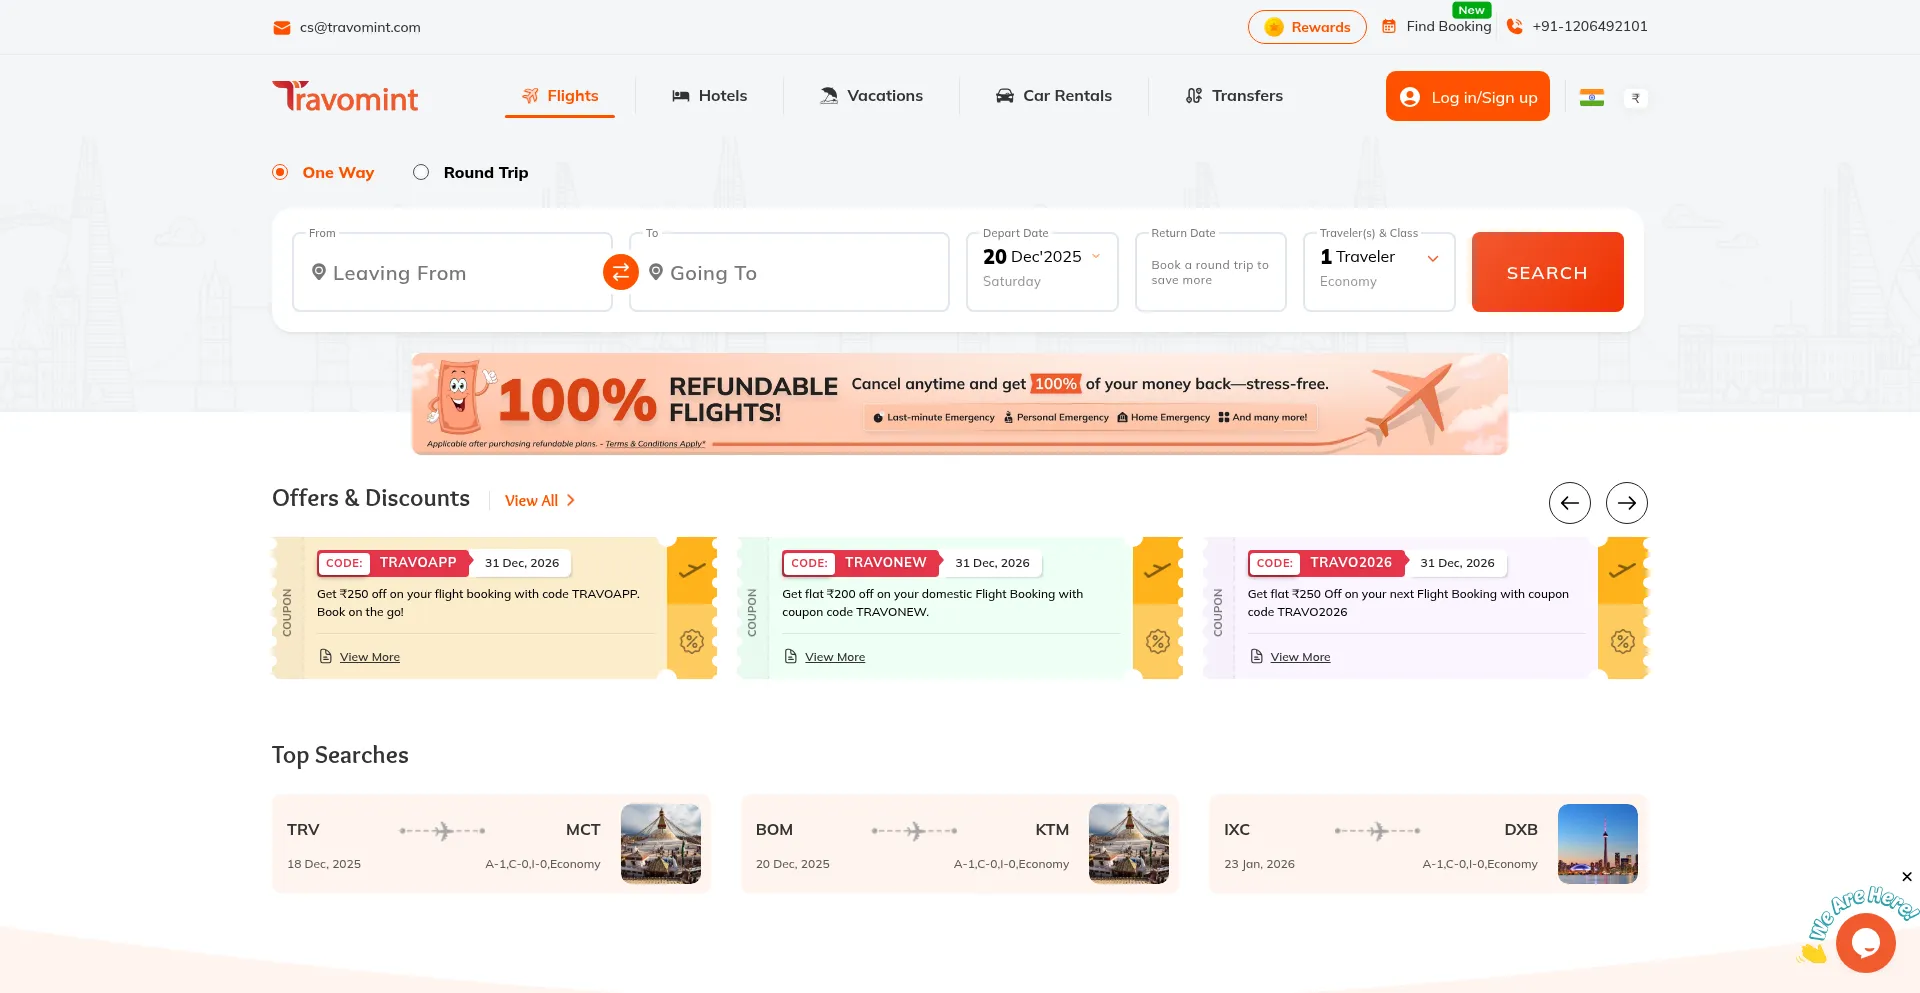Image resolution: width=1920 pixels, height=993 pixels.
Task: Open Vacations via the beach icon
Action: [x=828, y=95]
